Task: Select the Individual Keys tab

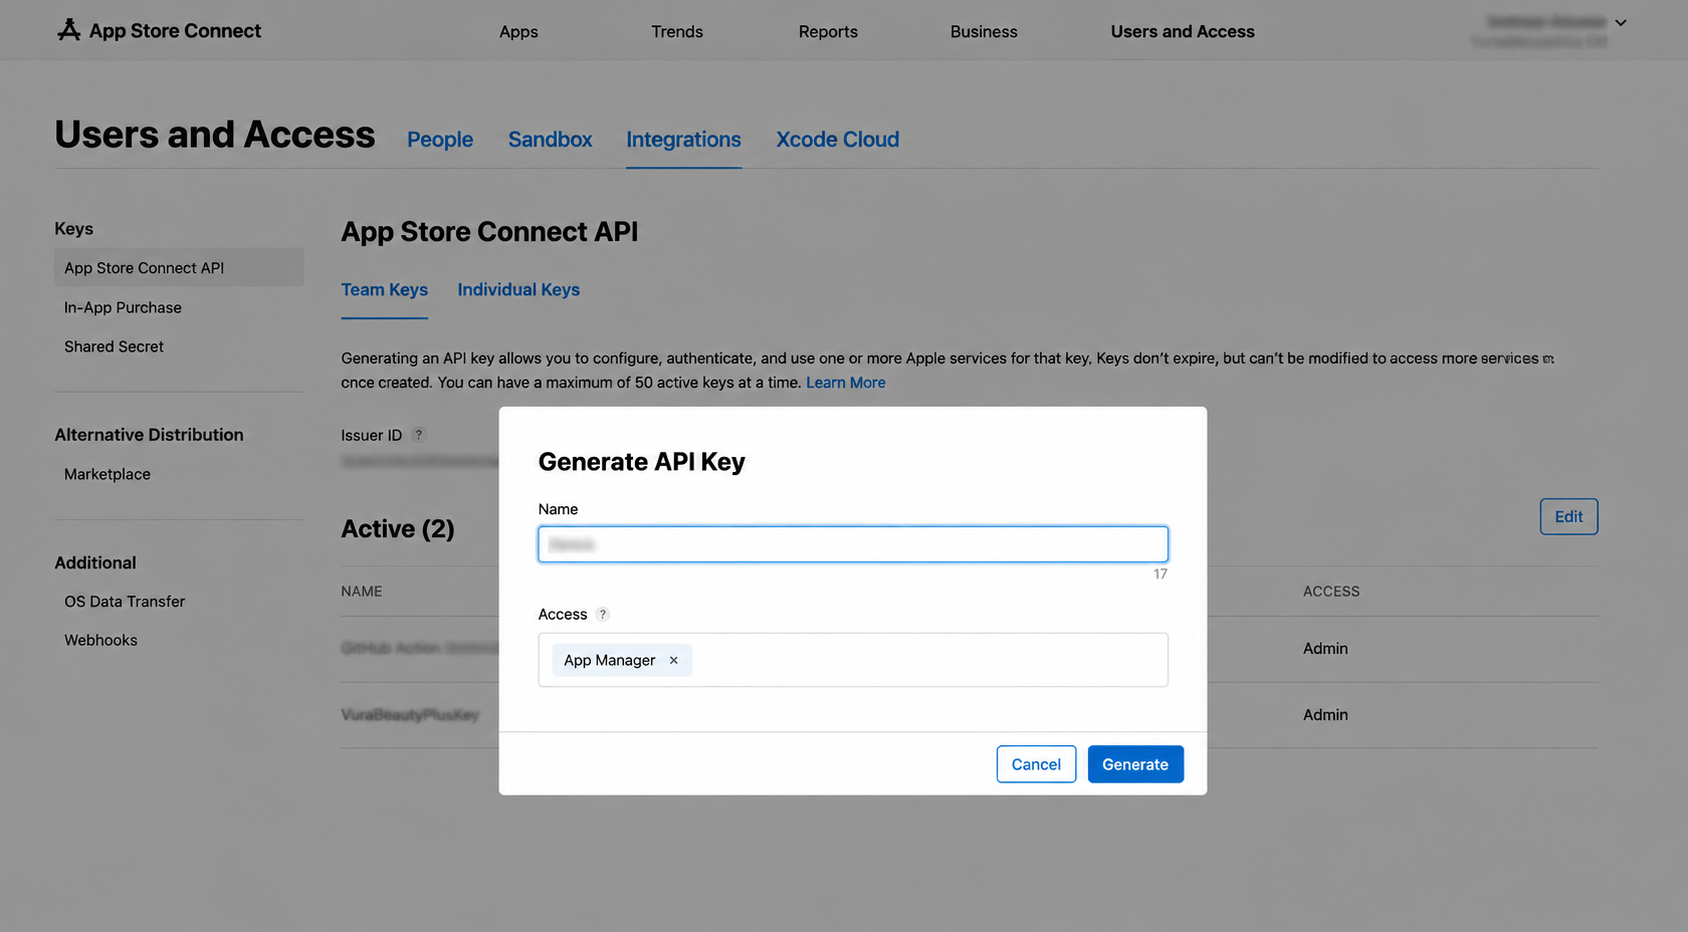Action: coord(518,289)
